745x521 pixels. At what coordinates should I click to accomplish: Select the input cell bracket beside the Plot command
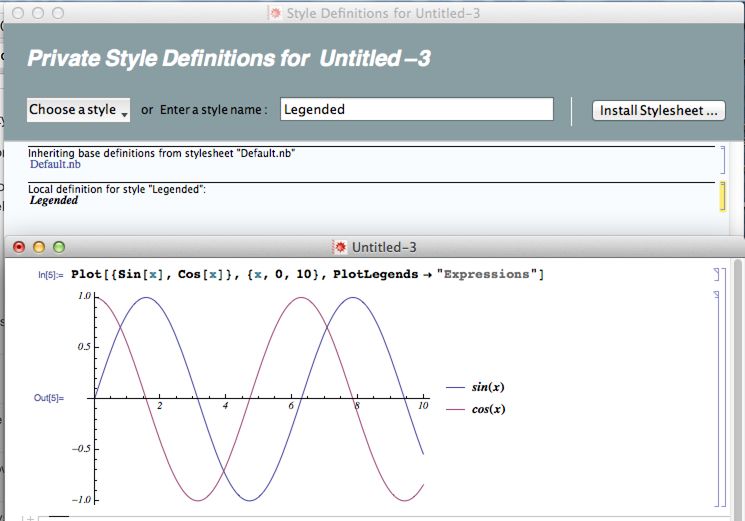click(717, 275)
